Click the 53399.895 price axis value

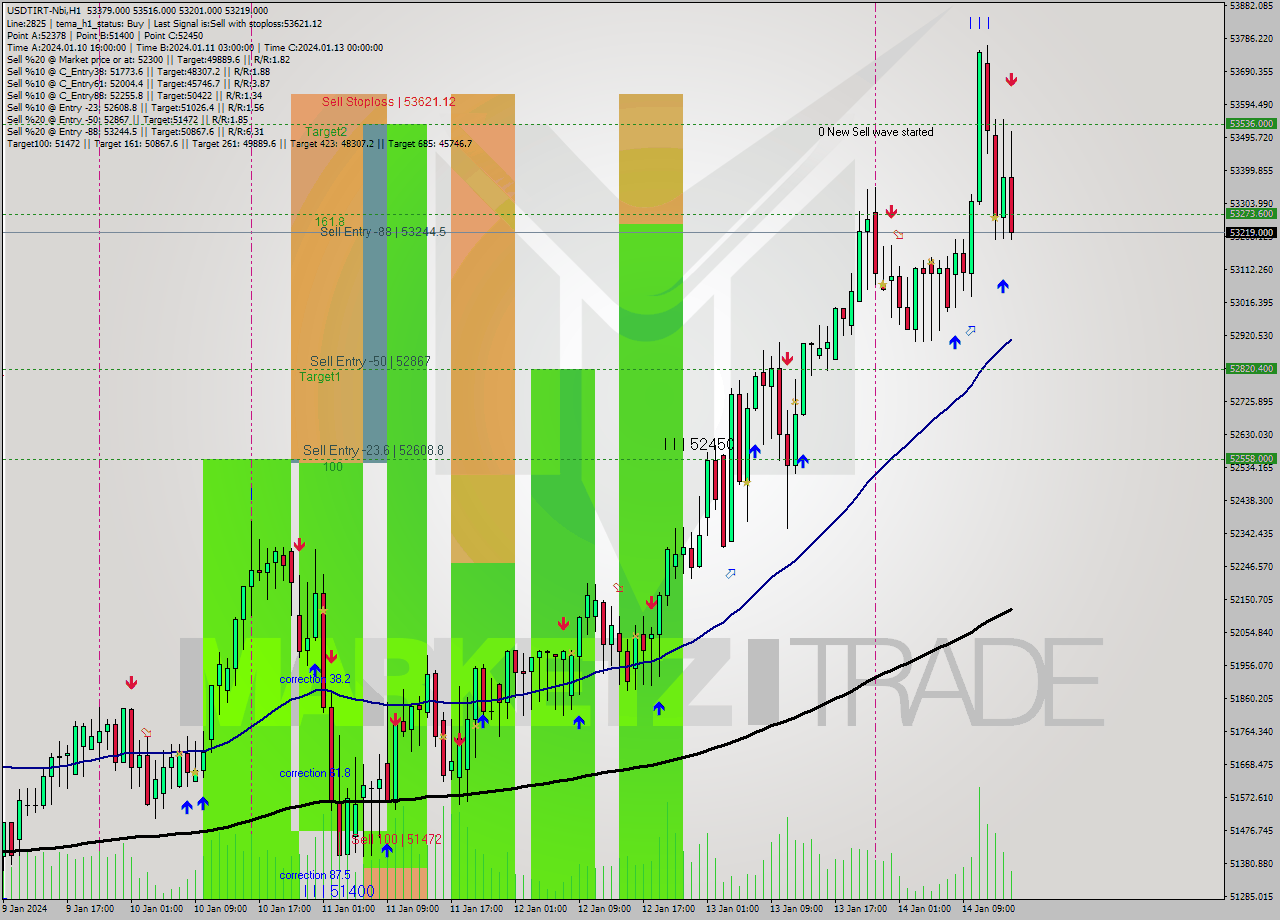click(1251, 171)
